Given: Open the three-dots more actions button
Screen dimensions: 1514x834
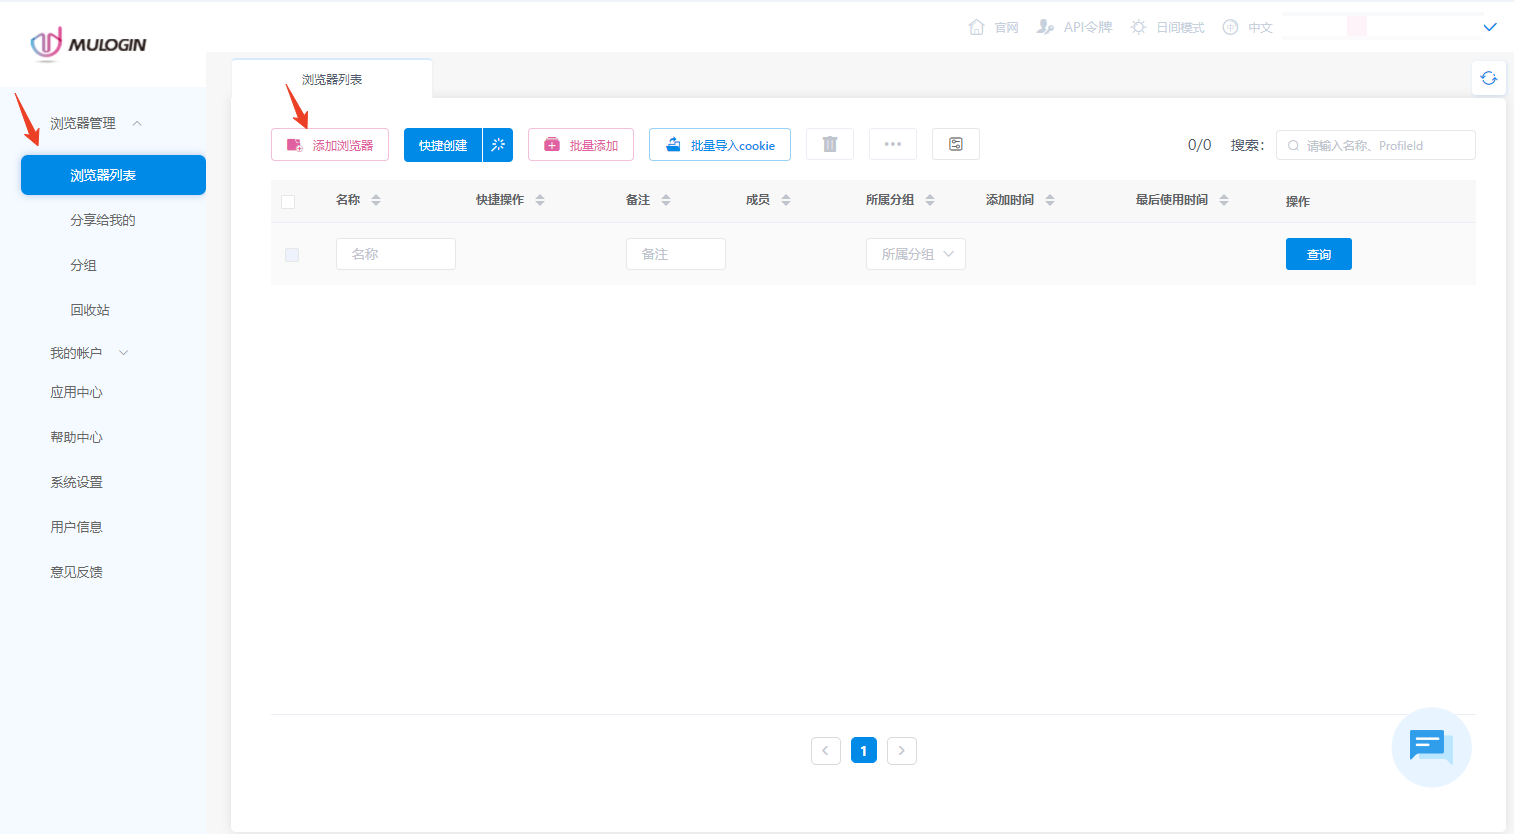Looking at the screenshot, I should [x=892, y=144].
